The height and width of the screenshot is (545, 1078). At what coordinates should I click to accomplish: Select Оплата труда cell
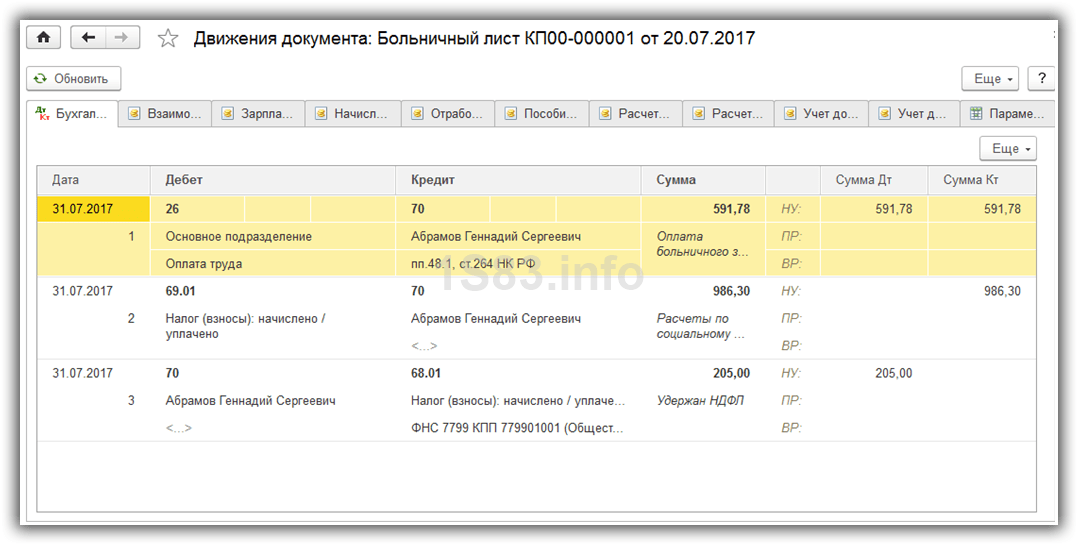click(273, 264)
